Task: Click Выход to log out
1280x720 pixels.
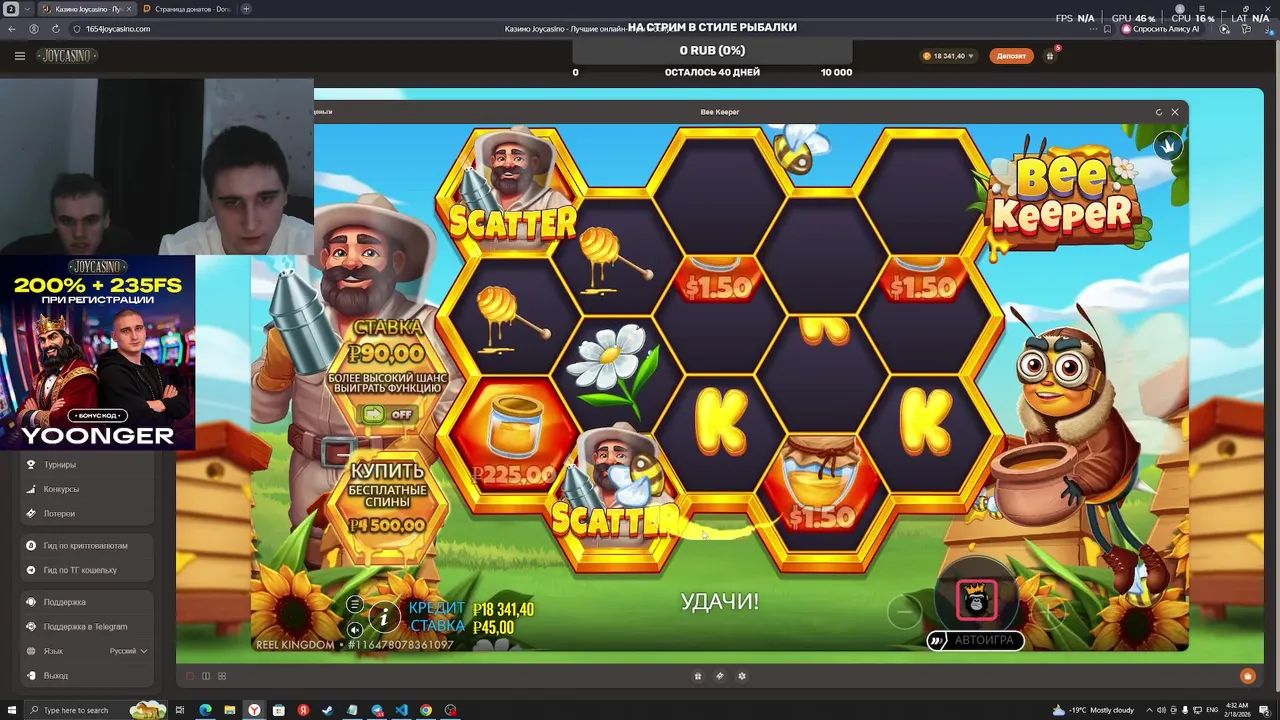Action: tap(56, 676)
